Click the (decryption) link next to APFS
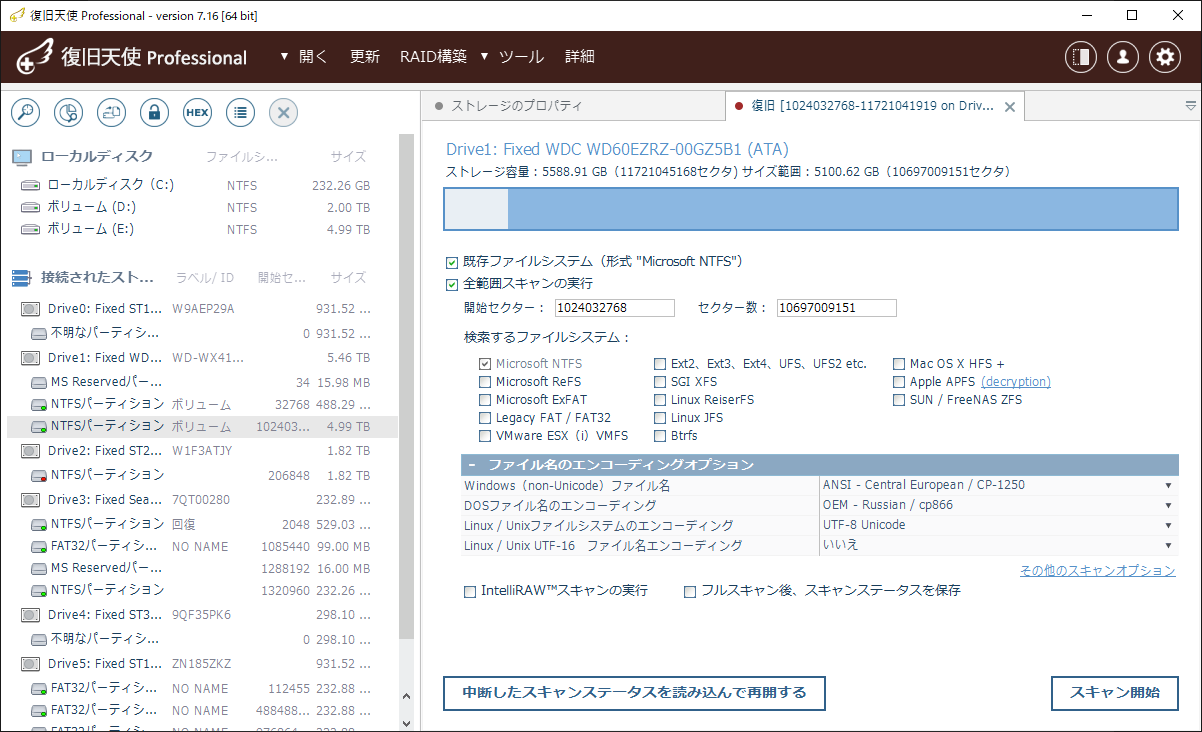The height and width of the screenshot is (732, 1202). pos(1016,382)
